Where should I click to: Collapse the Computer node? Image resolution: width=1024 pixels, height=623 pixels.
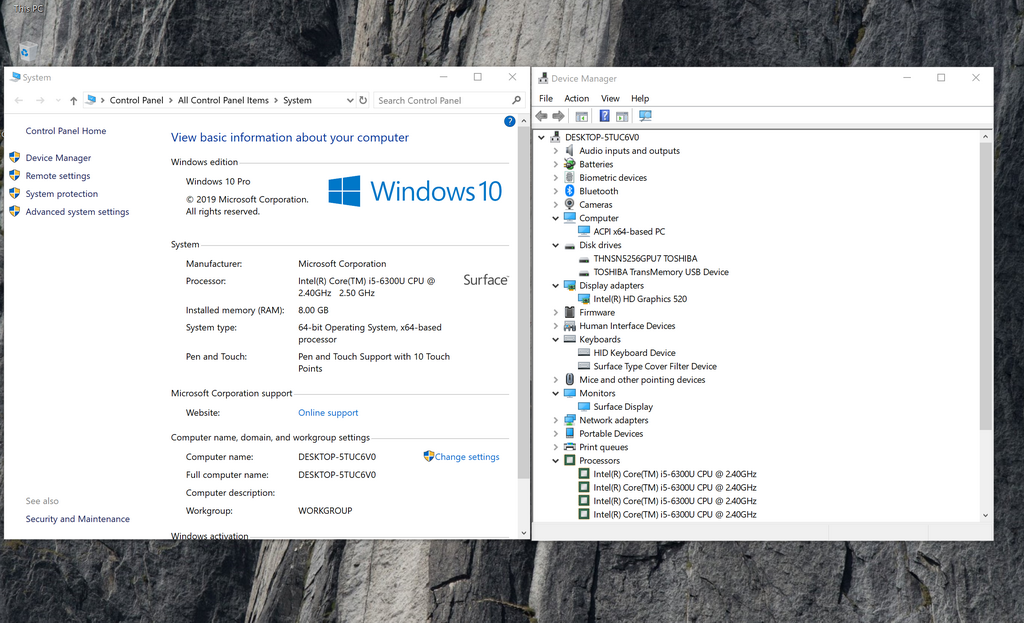pyautogui.click(x=556, y=218)
